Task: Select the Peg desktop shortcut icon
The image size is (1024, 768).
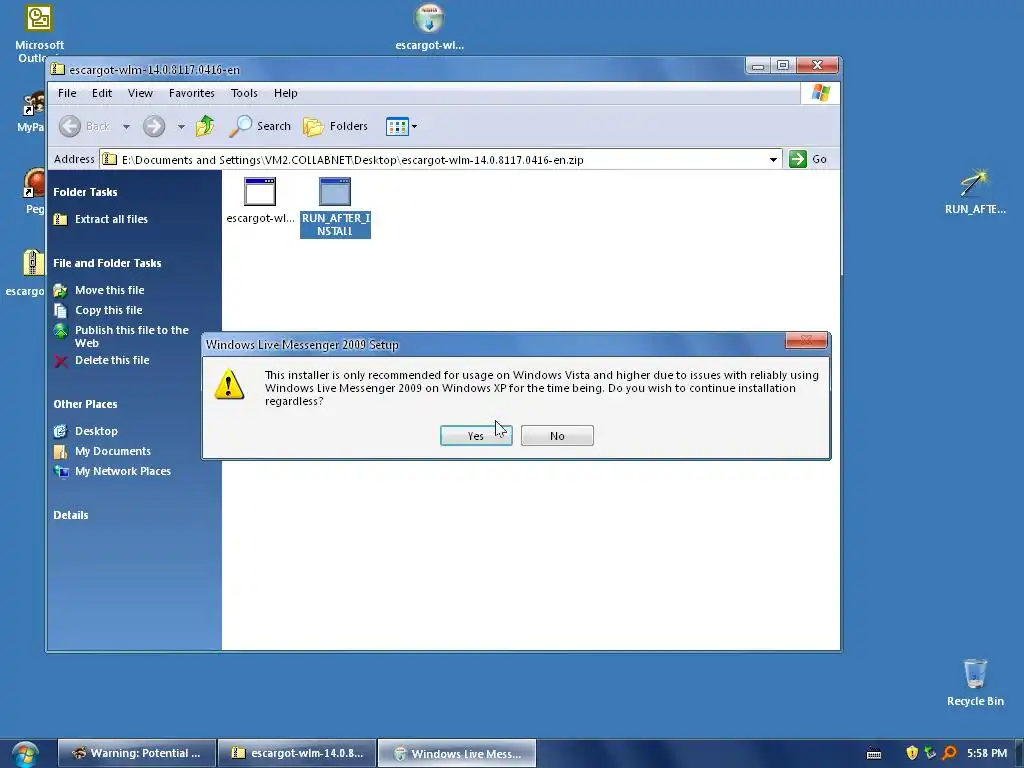Action: click(x=34, y=191)
